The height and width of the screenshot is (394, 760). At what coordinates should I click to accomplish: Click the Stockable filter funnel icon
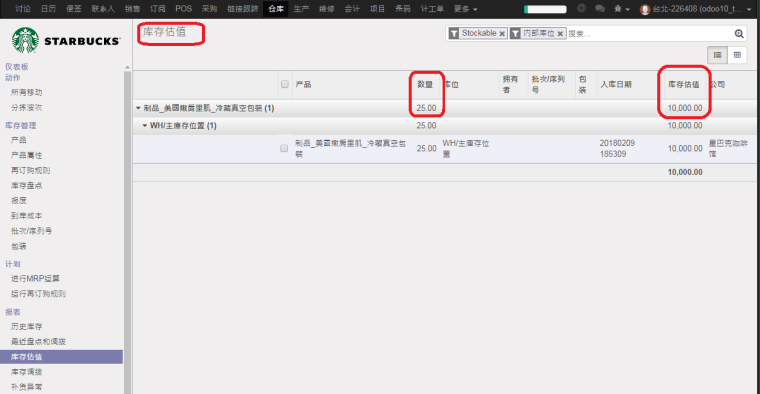(x=454, y=33)
